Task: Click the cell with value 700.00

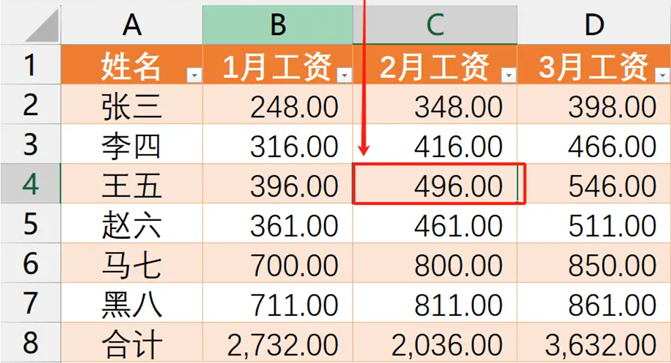Action: tap(278, 263)
